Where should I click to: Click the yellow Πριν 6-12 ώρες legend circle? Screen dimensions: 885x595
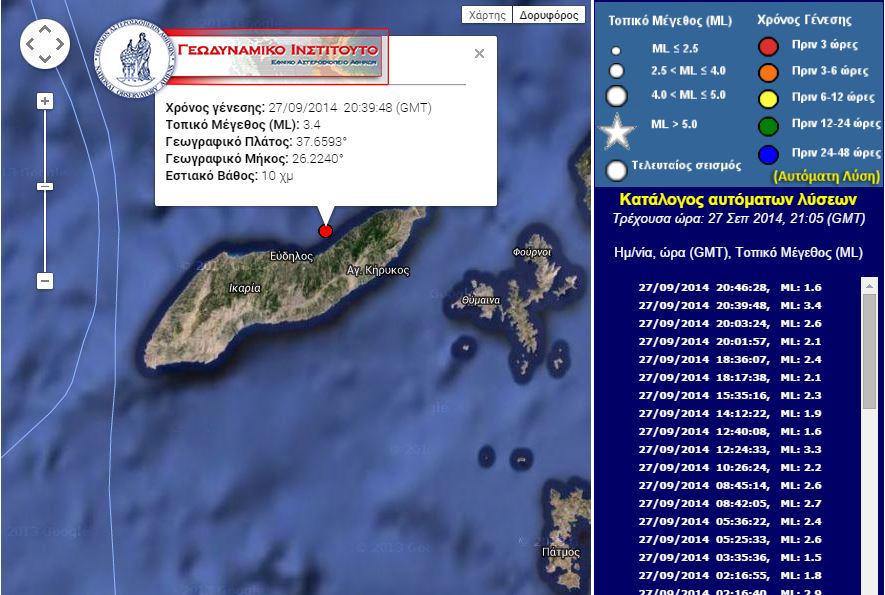[768, 100]
